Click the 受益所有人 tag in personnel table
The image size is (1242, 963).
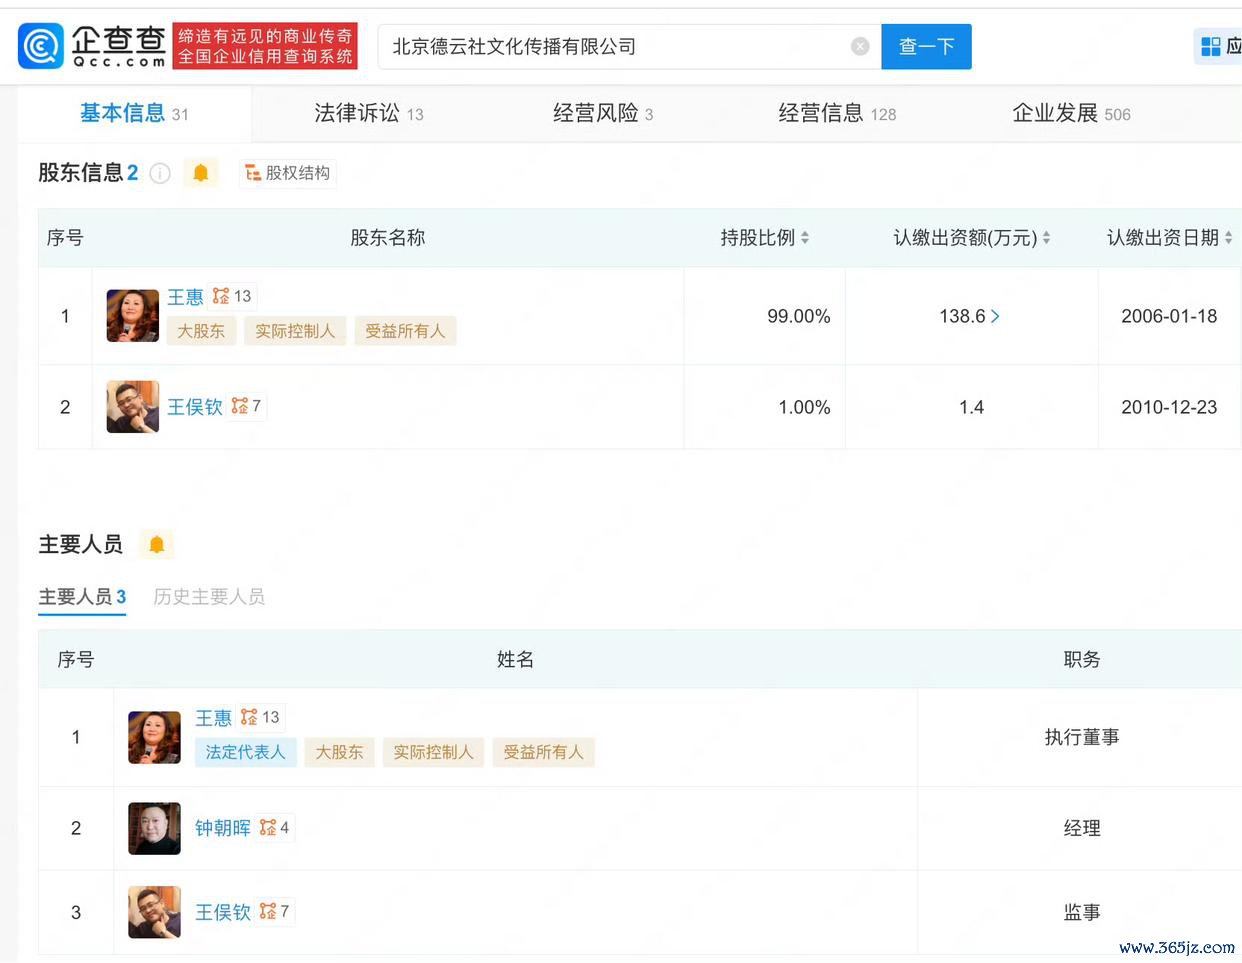[543, 752]
